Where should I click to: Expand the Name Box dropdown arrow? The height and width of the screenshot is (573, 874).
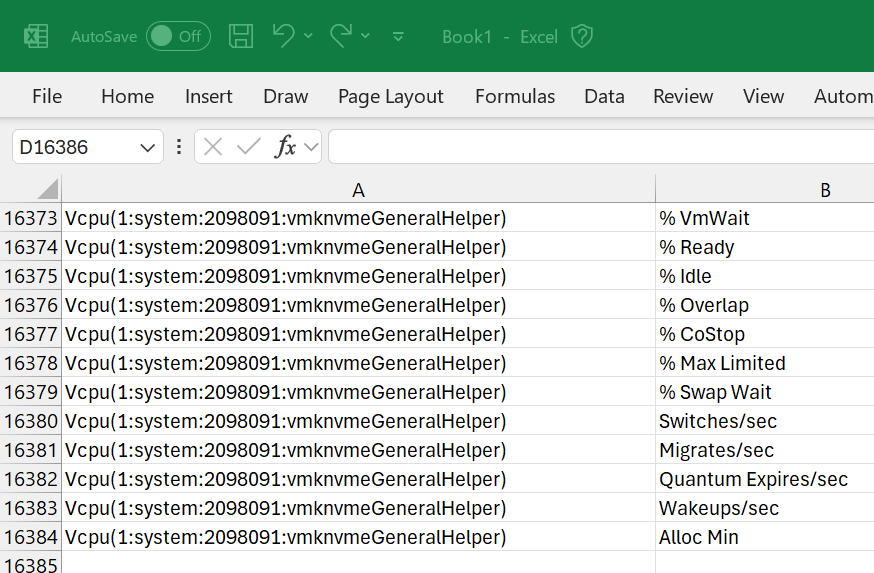point(147,148)
